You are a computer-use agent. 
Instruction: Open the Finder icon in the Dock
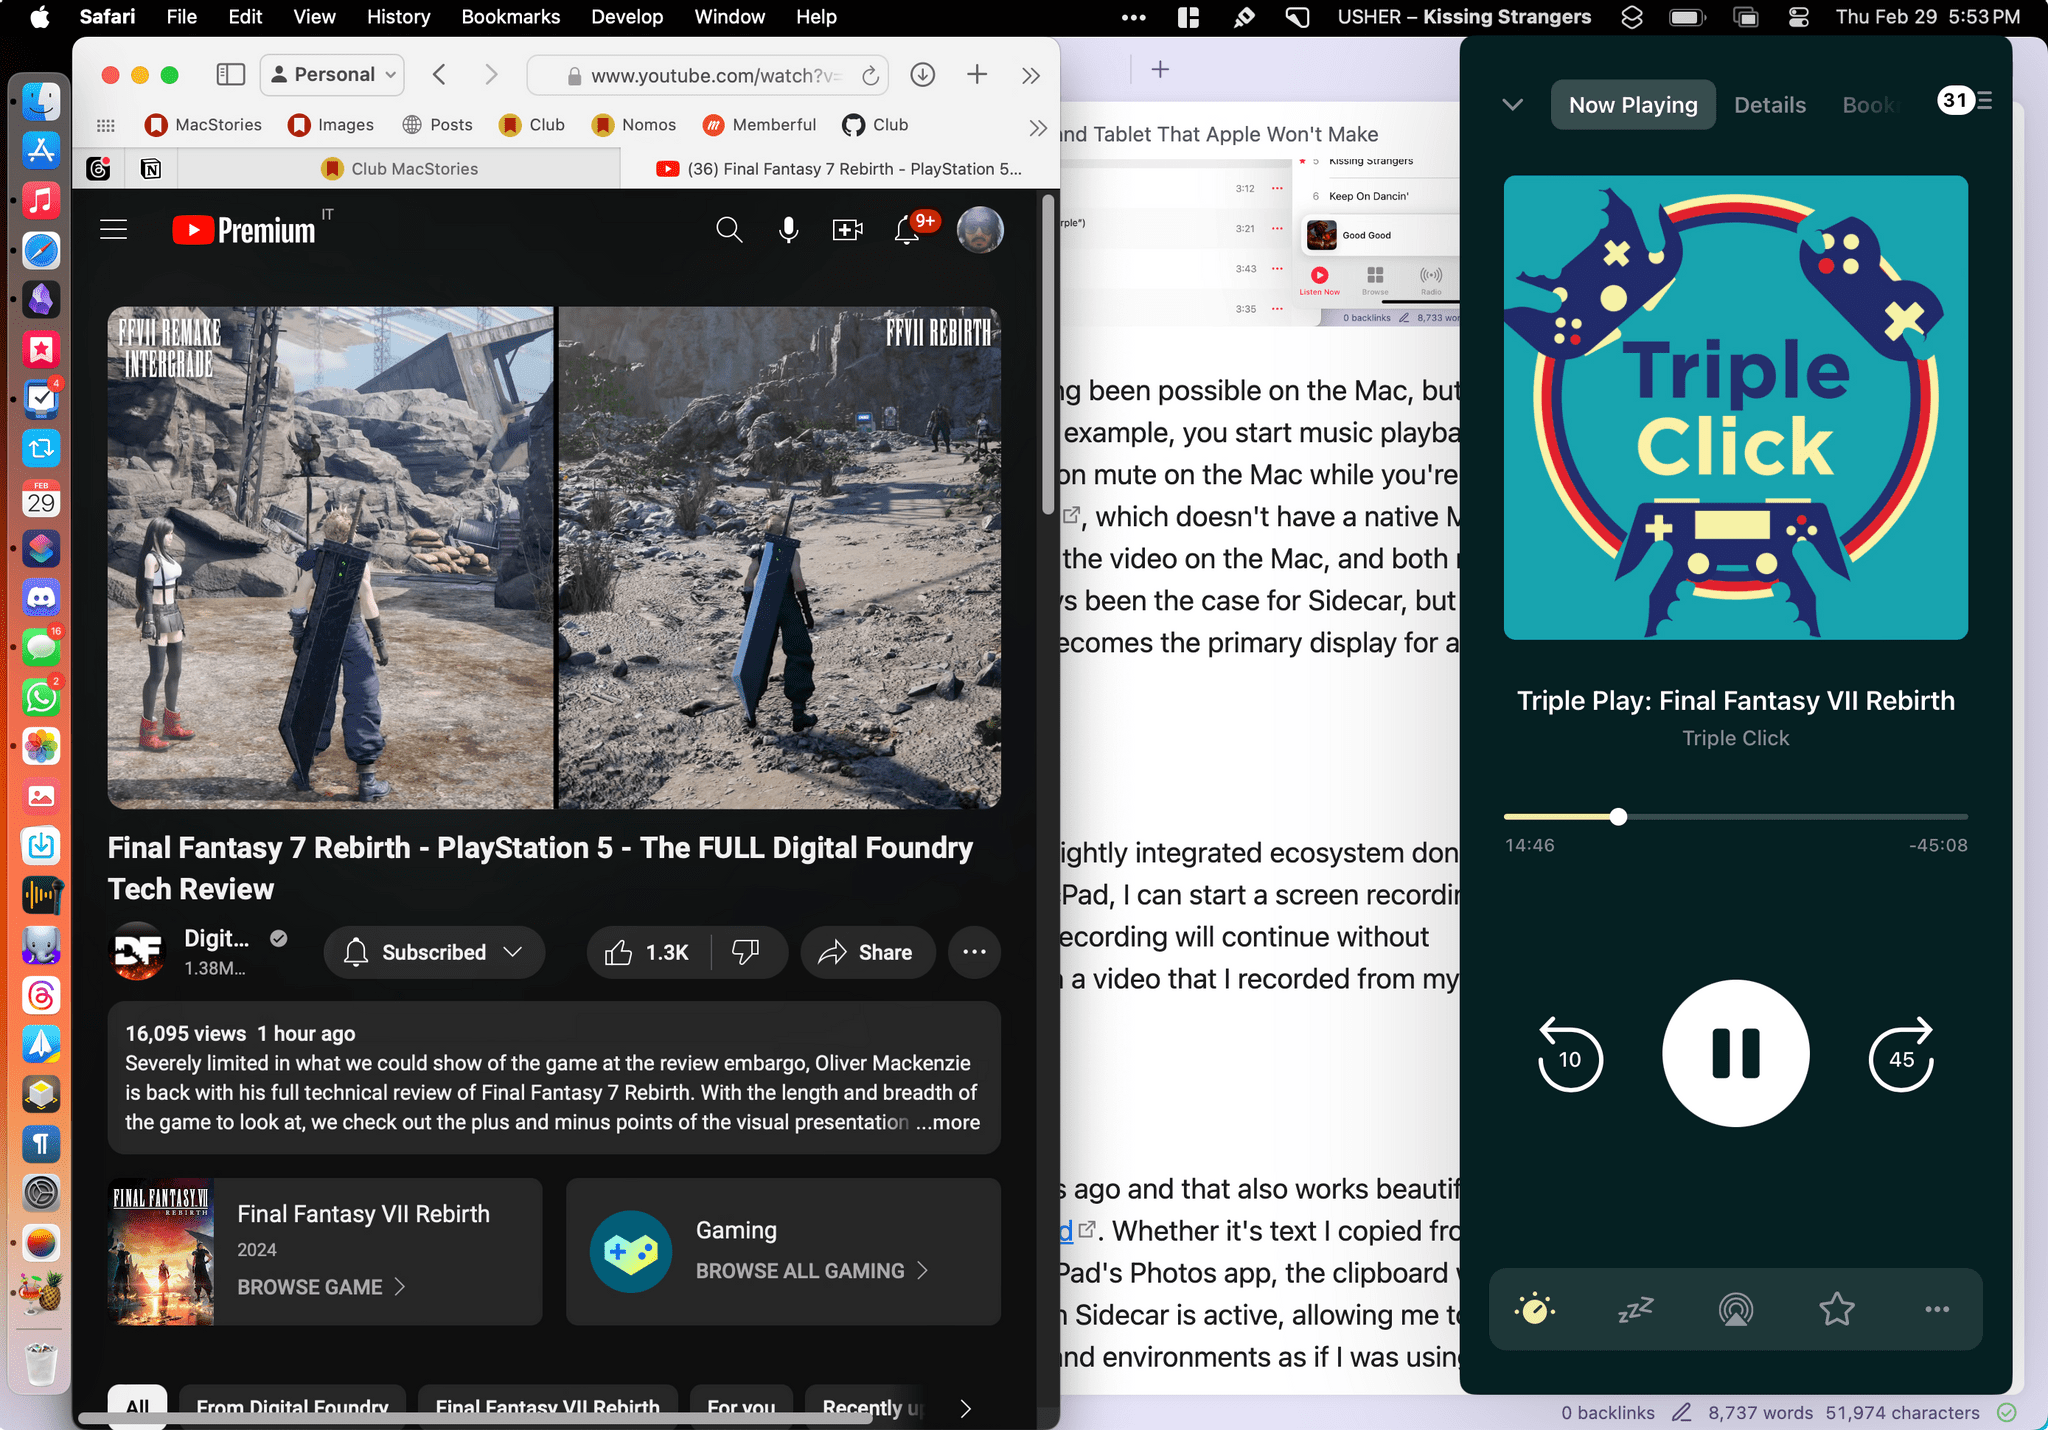(x=41, y=101)
